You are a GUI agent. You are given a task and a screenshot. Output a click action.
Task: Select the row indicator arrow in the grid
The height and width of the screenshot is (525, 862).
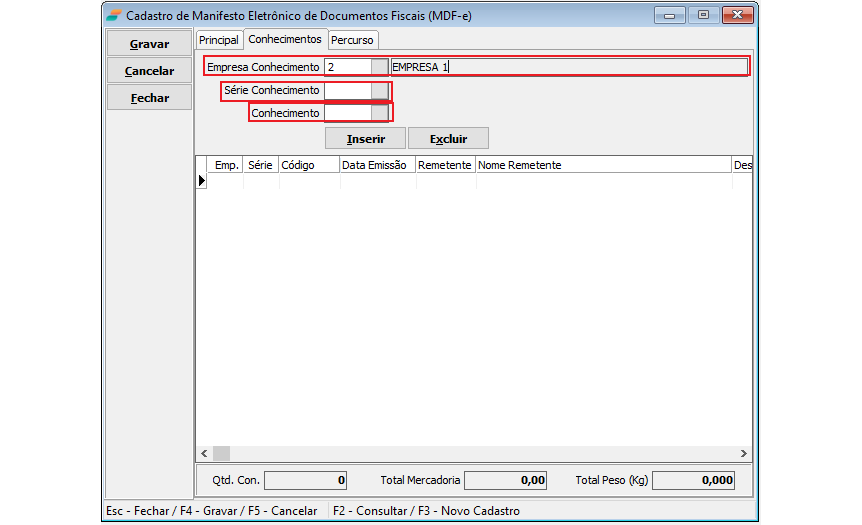point(201,181)
